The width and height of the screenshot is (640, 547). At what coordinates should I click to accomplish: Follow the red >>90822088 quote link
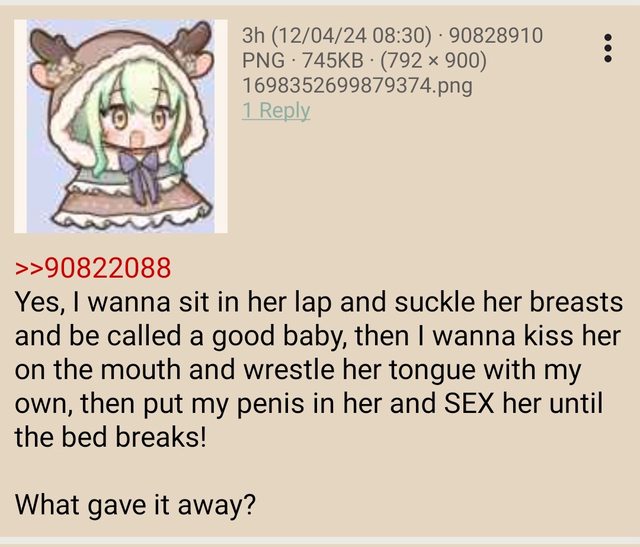pos(93,268)
